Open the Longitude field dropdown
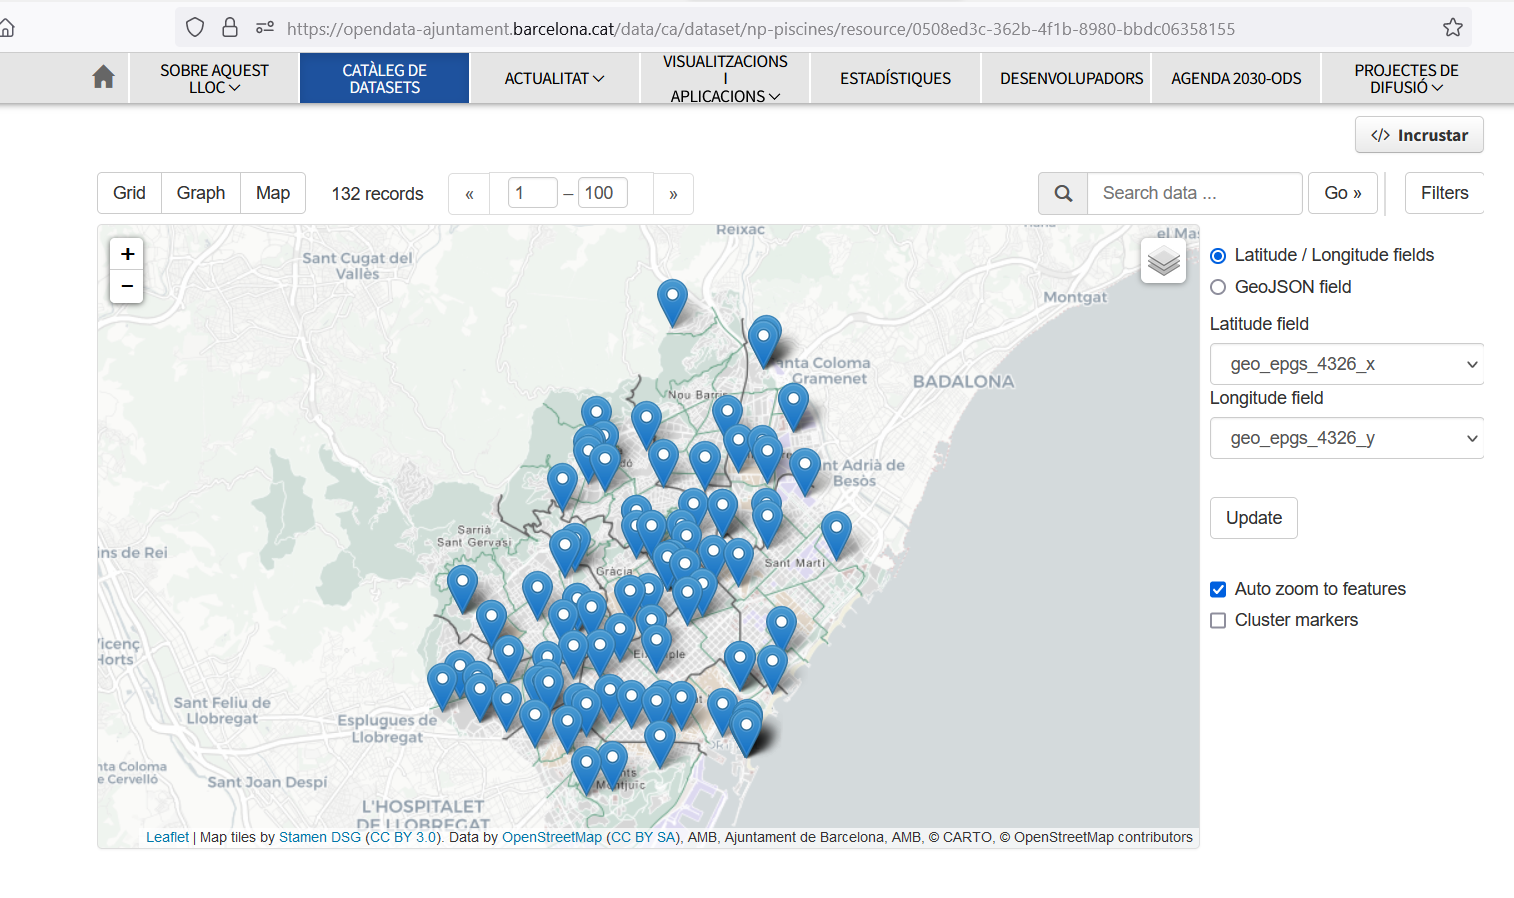 point(1346,438)
